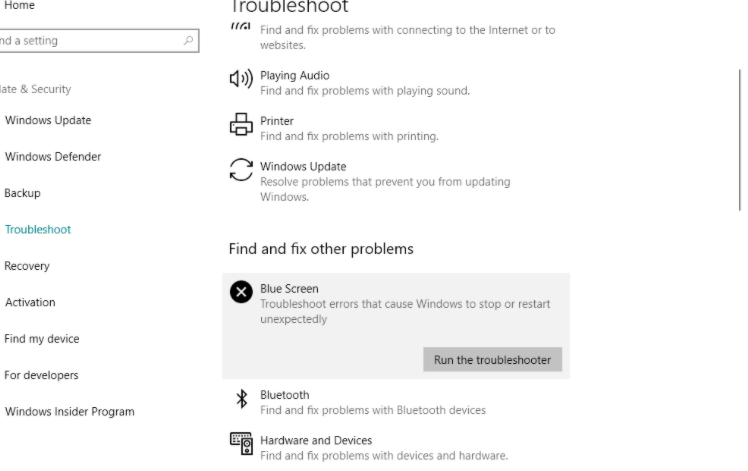Select the Bluetooth symbol icon

pyautogui.click(x=242, y=398)
